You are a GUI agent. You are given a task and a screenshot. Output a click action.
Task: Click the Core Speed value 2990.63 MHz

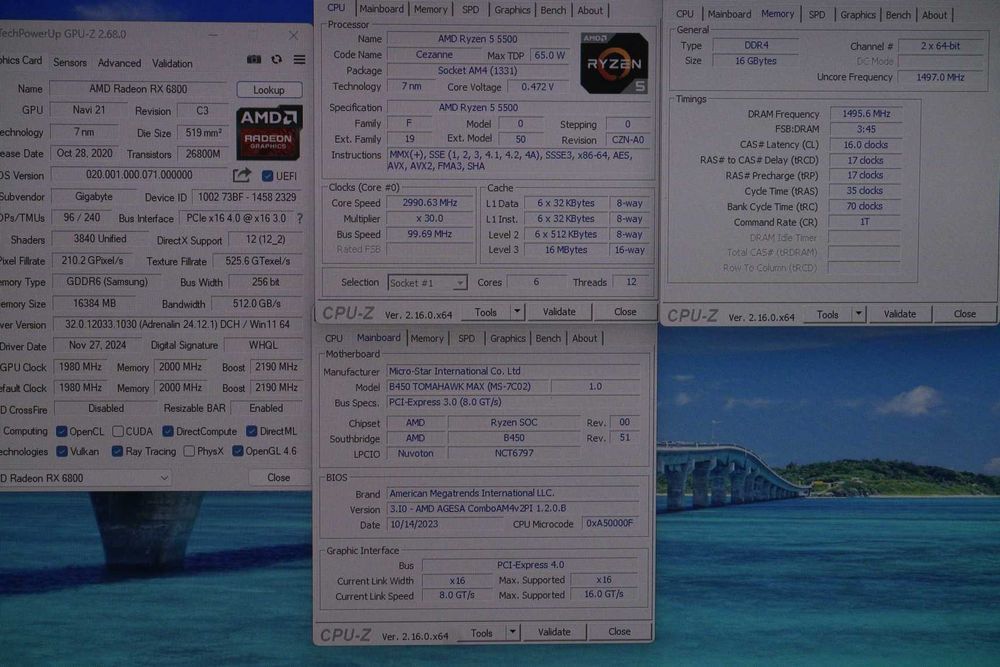[429, 203]
